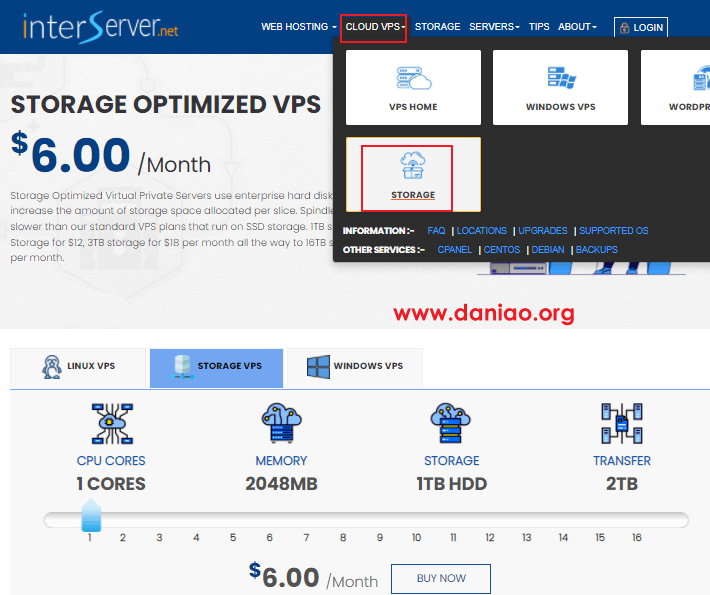Open the Web Hosting dropdown menu
This screenshot has width=710, height=595.
(299, 27)
